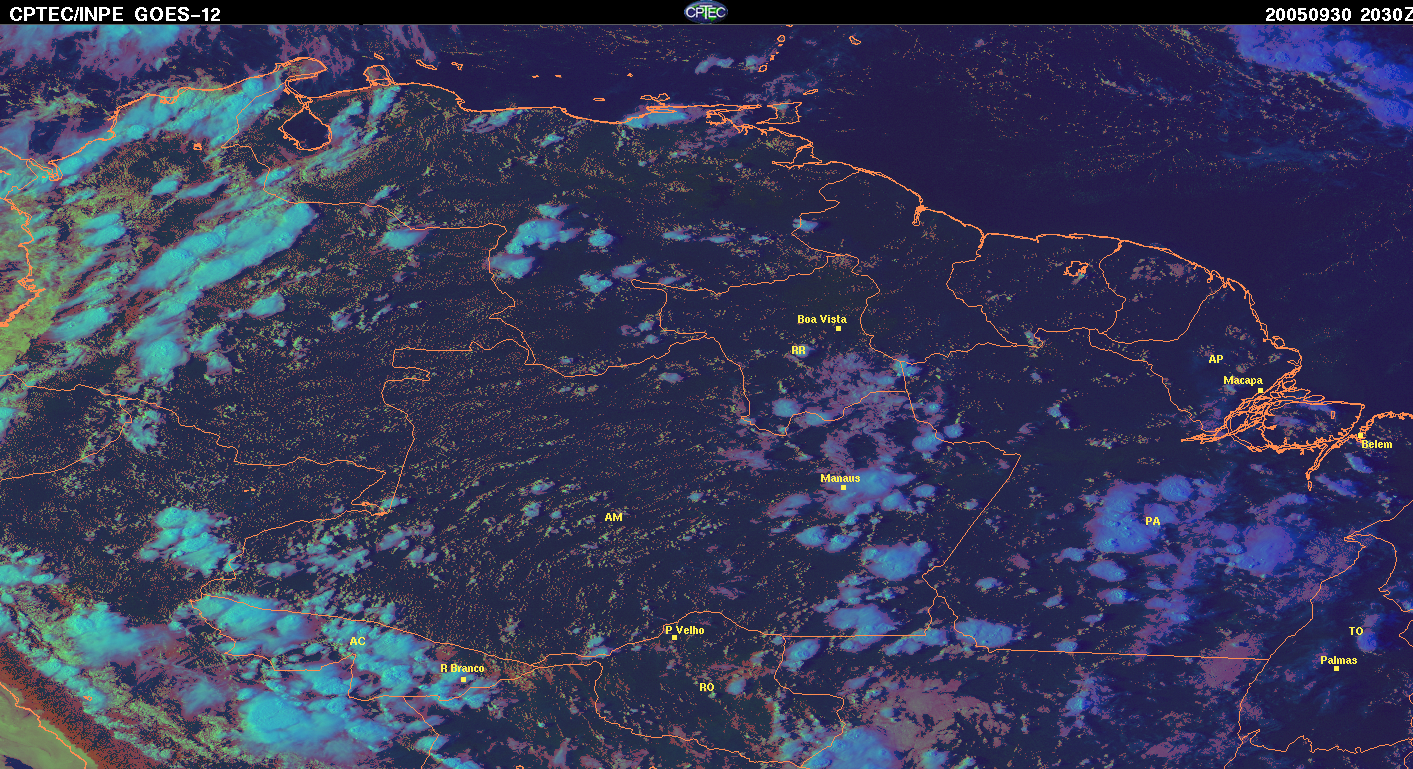Click the yellow marker below Manaus label
The height and width of the screenshot is (769, 1413).
(x=843, y=487)
